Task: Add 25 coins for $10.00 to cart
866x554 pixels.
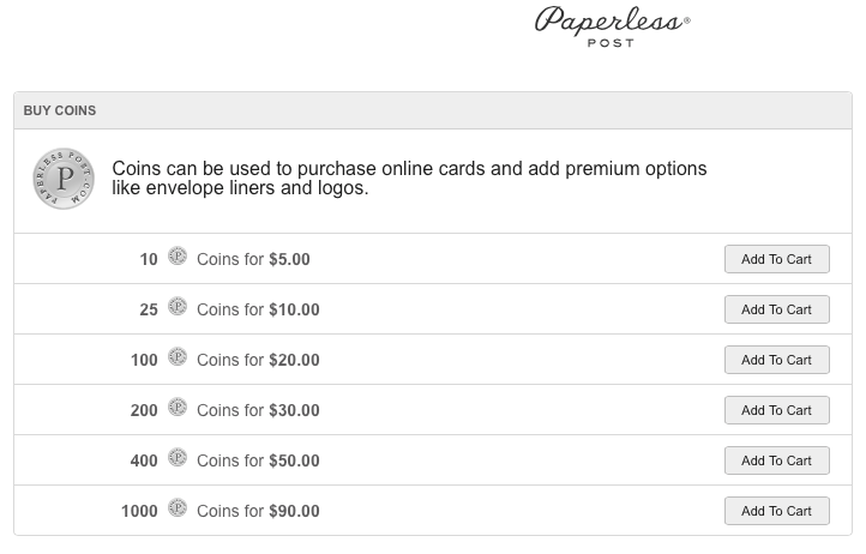Action: coord(776,309)
